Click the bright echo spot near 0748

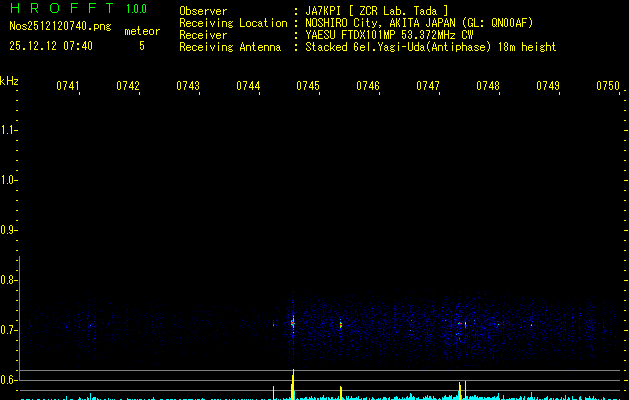(x=464, y=323)
